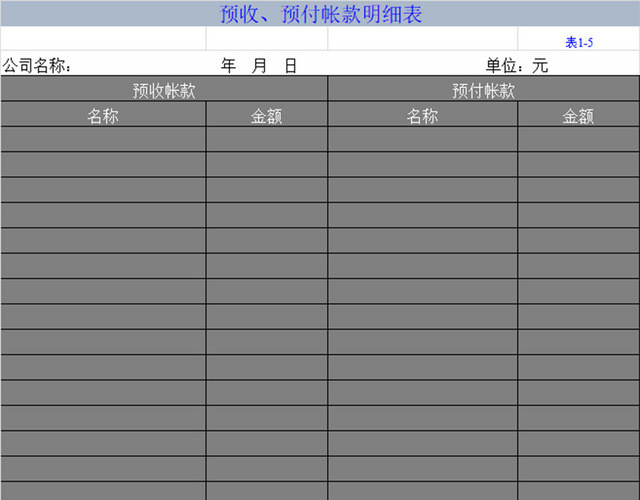Select the 公司名称: cell
Image resolution: width=640 pixels, height=500 pixels.
(37, 65)
